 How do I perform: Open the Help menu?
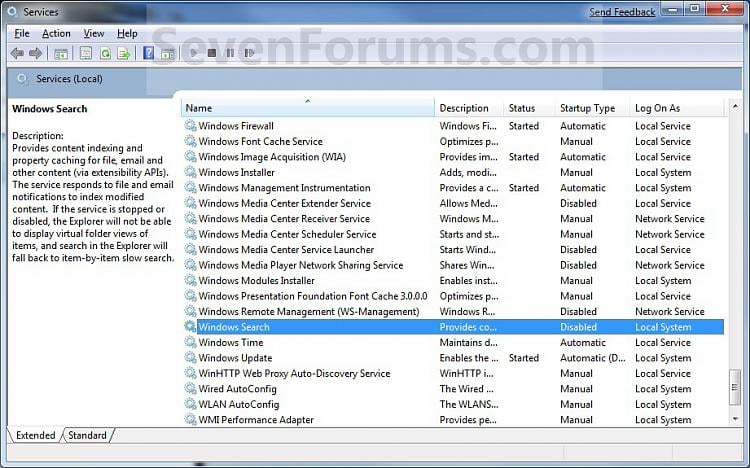click(127, 33)
